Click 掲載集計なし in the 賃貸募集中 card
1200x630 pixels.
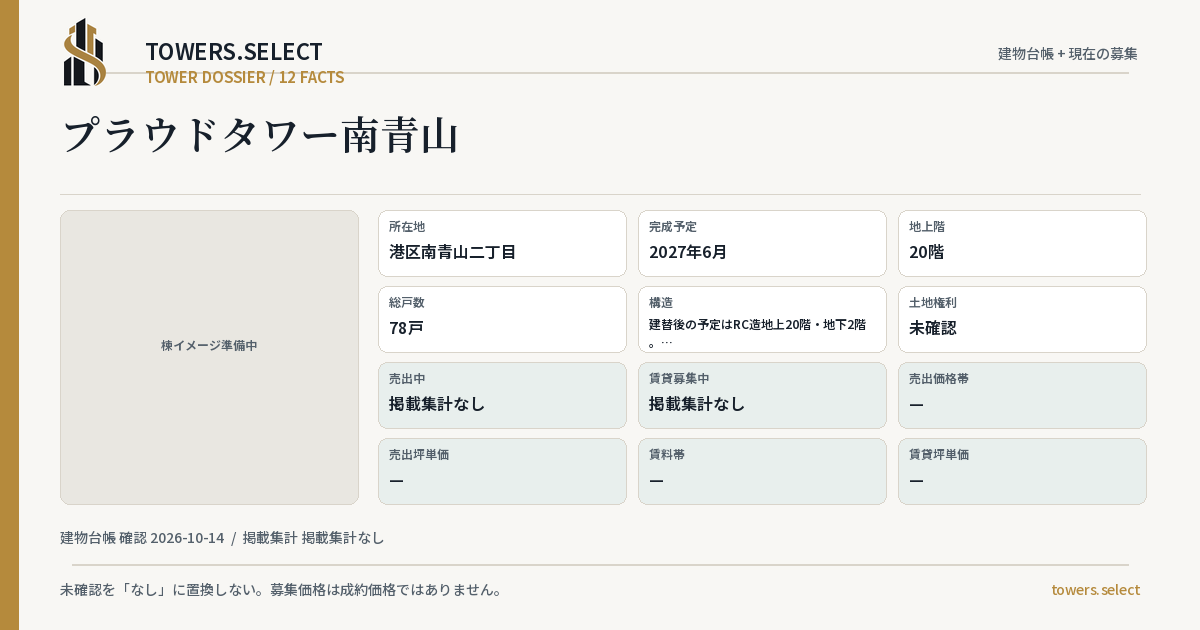point(697,404)
